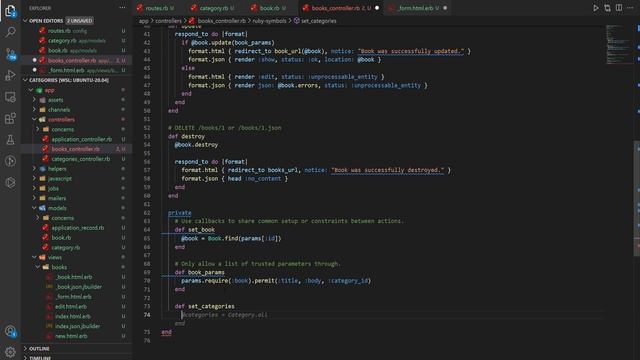Image resolution: width=640 pixels, height=360 pixels.
Task: Click the 'app' breadcrumb segment
Action: coord(144,21)
